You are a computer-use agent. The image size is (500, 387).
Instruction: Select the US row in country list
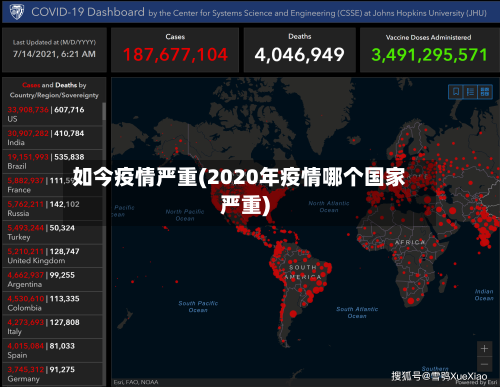[52, 114]
